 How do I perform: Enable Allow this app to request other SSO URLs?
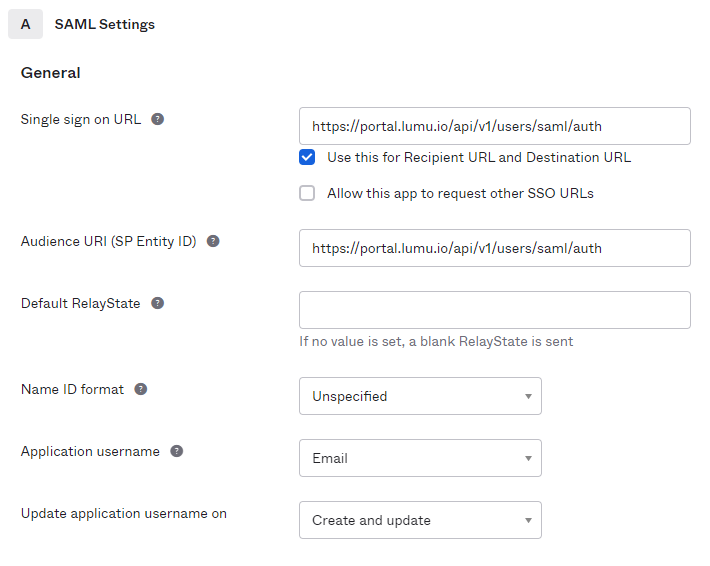(307, 193)
